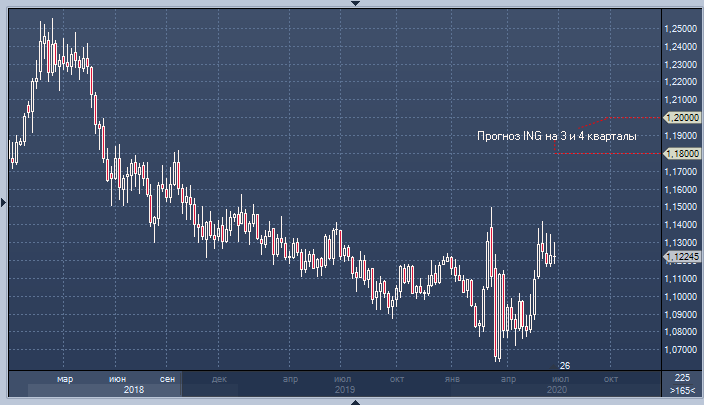704x405 pixels.
Task: Click the дек month label on time axis
Action: (x=219, y=377)
